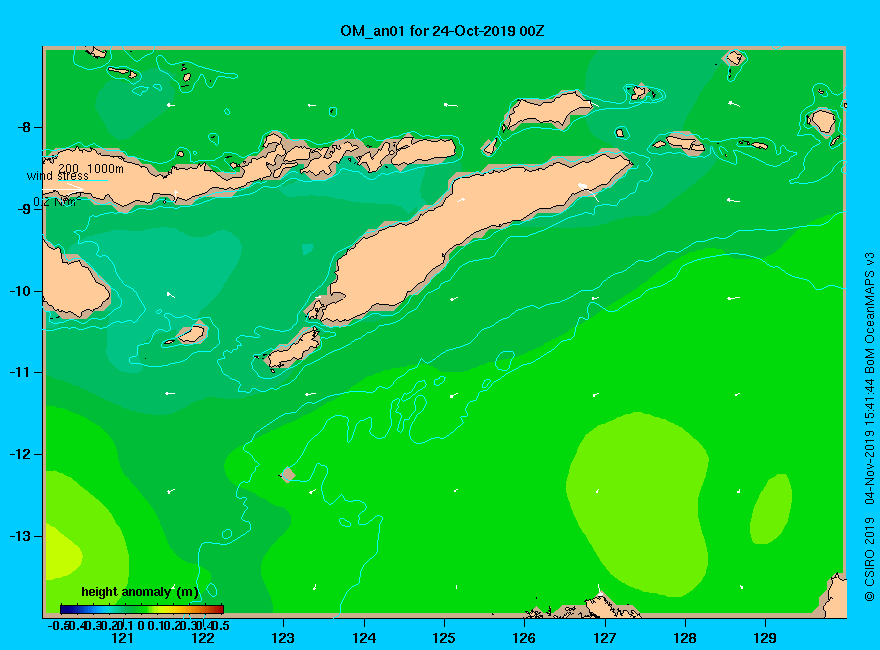The width and height of the screenshot is (880, 650).
Task: Click the island directly north of Timor's eastern end
Action: click(547, 109)
